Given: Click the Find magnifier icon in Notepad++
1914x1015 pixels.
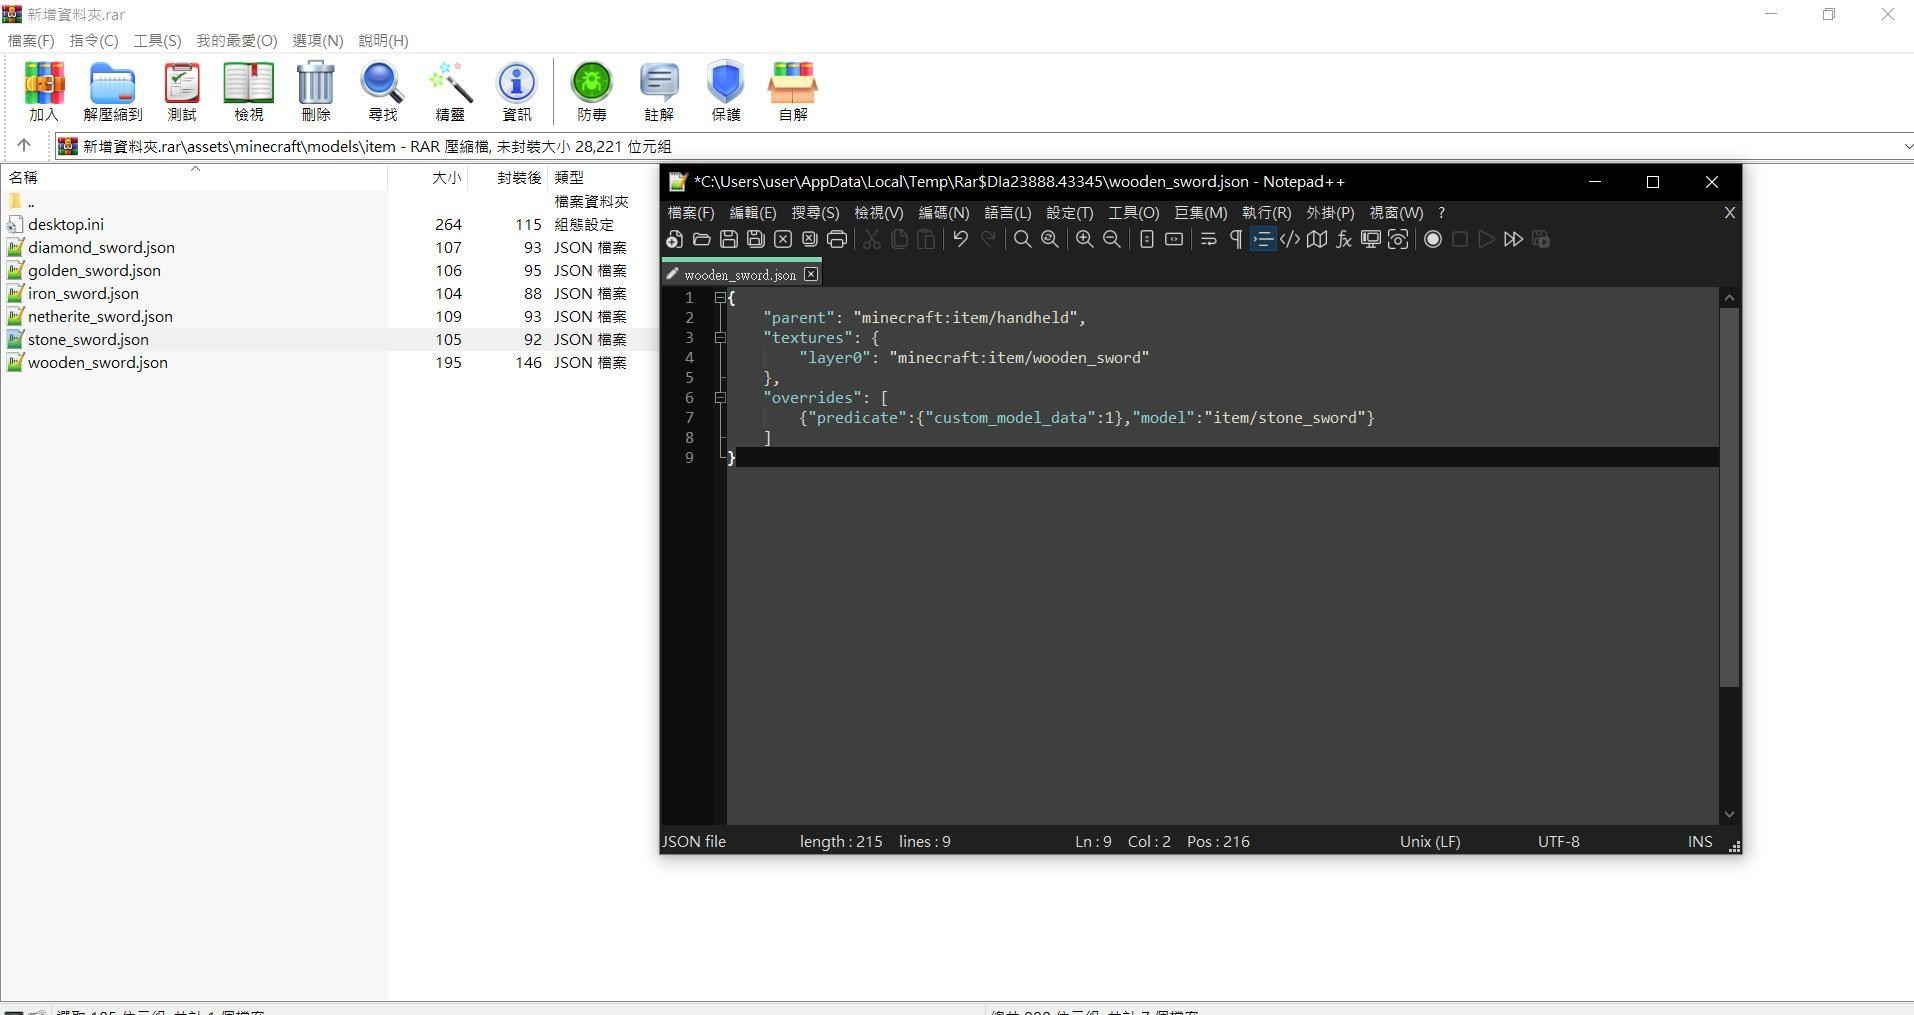Looking at the screenshot, I should (x=1022, y=239).
